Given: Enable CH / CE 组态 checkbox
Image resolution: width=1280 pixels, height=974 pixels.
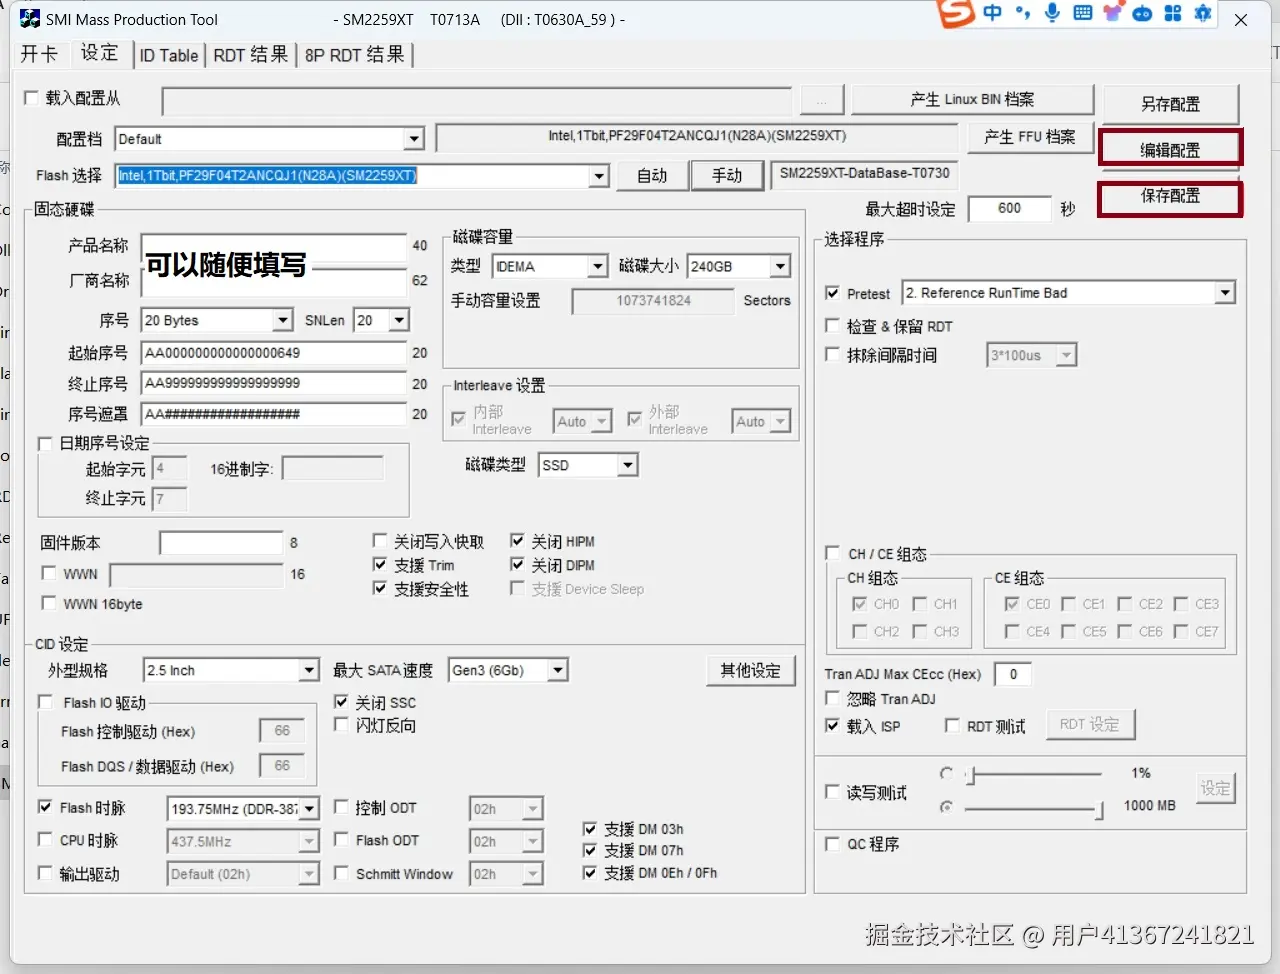Looking at the screenshot, I should 832,553.
